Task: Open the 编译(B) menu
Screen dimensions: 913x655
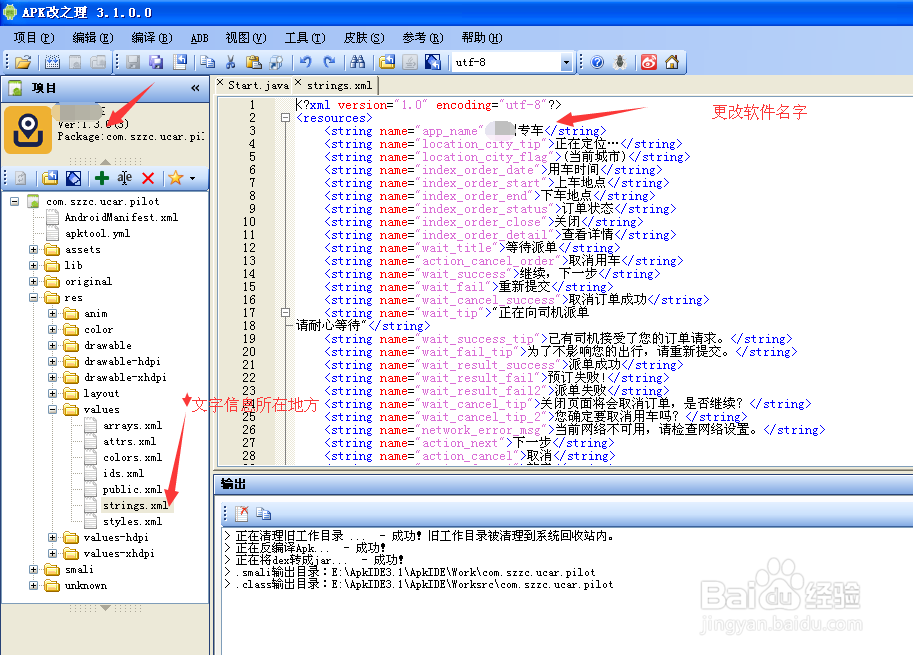Action: pos(152,38)
